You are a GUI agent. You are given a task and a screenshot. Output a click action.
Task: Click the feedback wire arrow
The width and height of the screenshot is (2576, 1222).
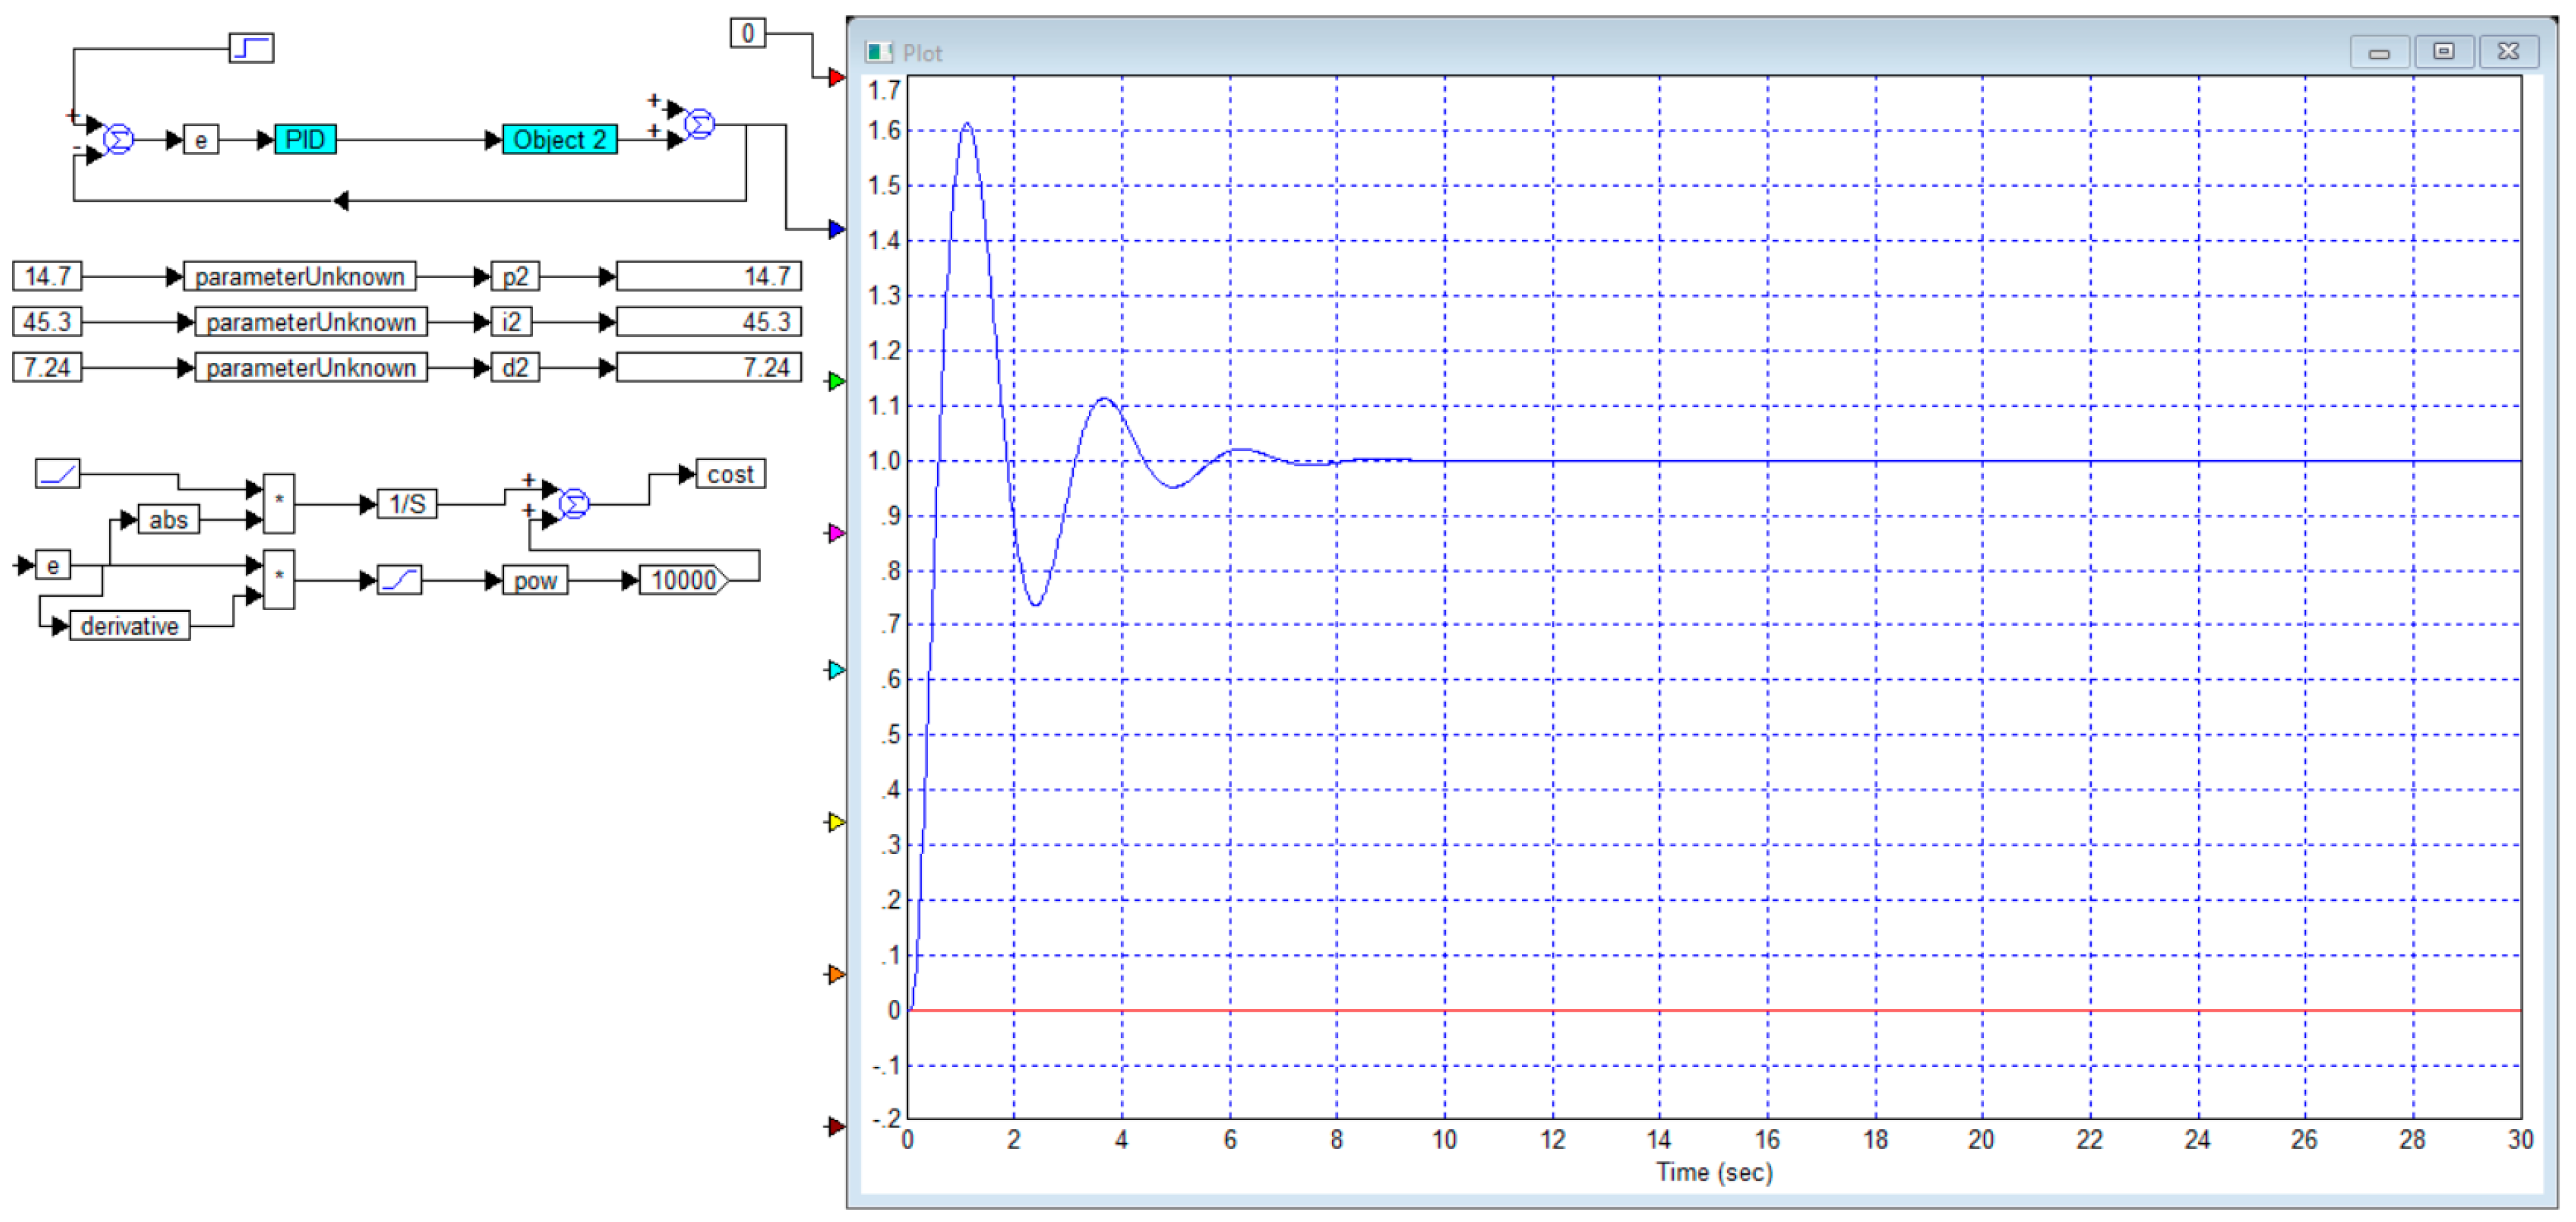click(341, 201)
